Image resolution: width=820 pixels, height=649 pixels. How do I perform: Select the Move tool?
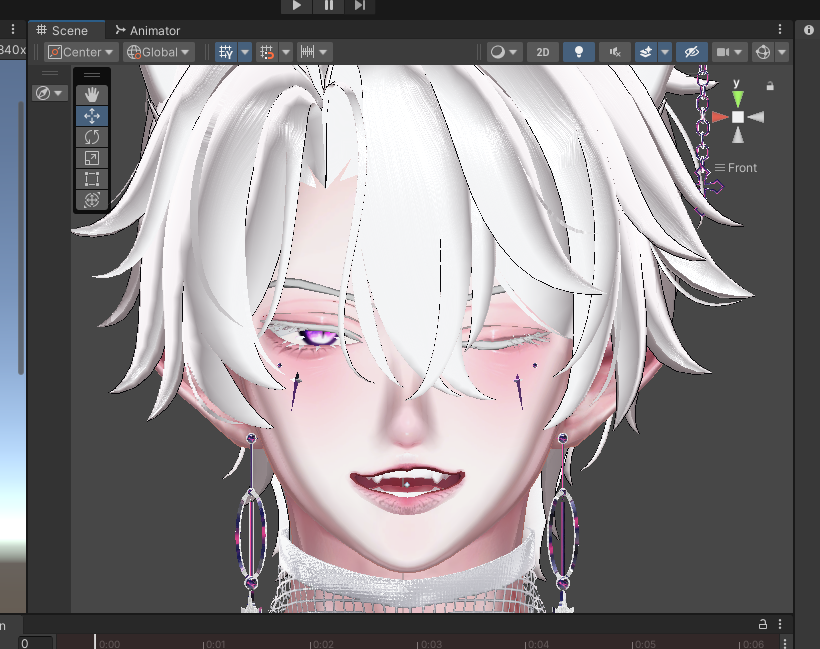coord(92,116)
